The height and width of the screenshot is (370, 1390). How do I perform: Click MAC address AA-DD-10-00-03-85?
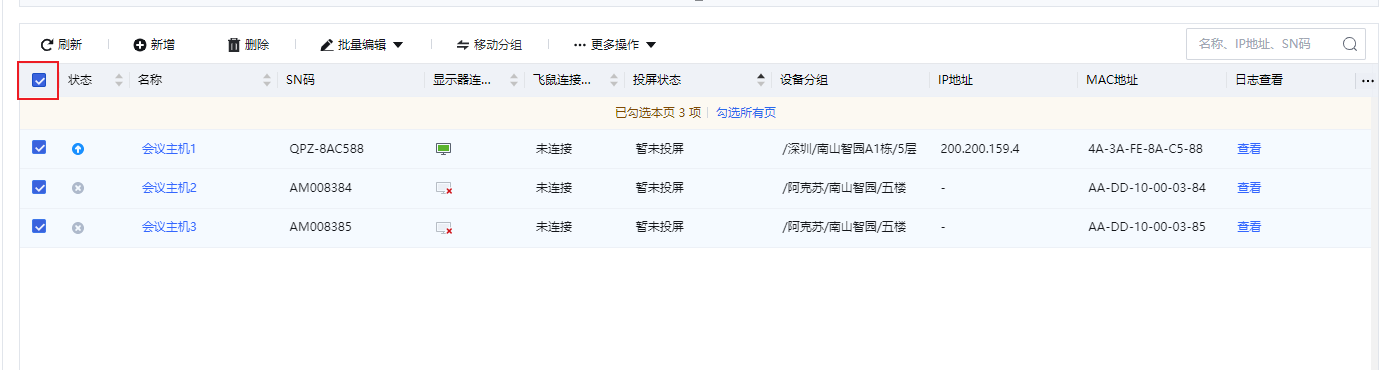coord(1147,227)
